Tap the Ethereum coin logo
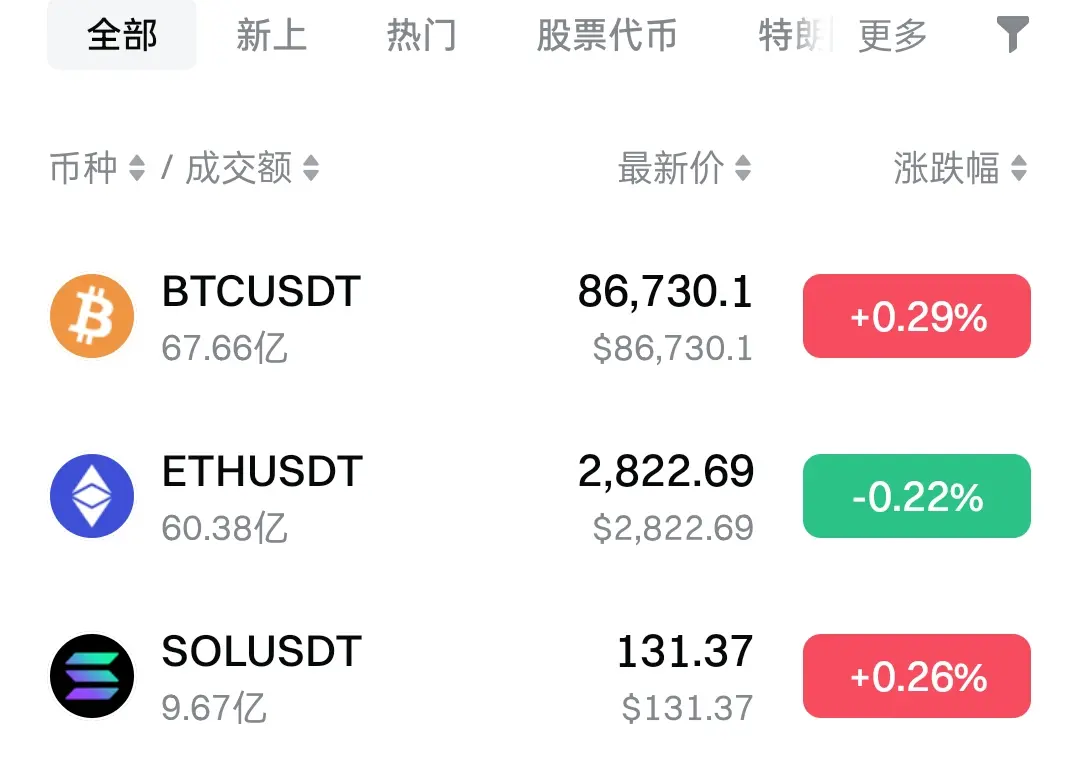The height and width of the screenshot is (775, 1079). pos(92,496)
